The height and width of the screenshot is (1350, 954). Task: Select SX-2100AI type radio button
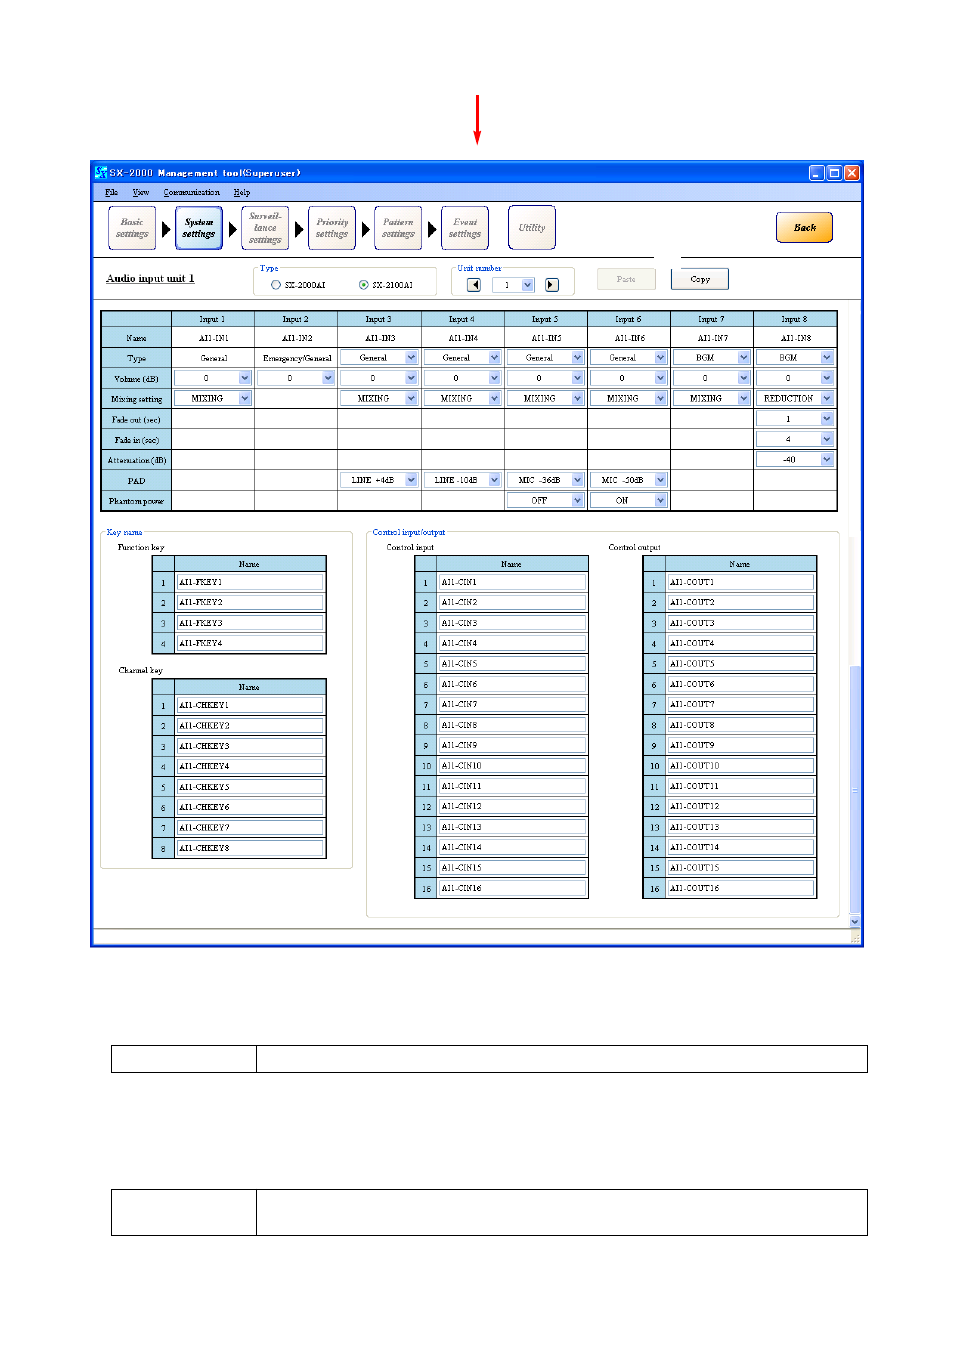point(363,285)
